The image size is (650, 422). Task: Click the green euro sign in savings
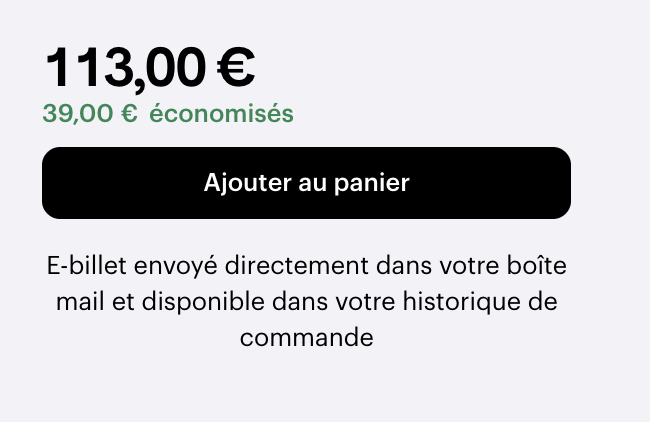[x=129, y=114]
